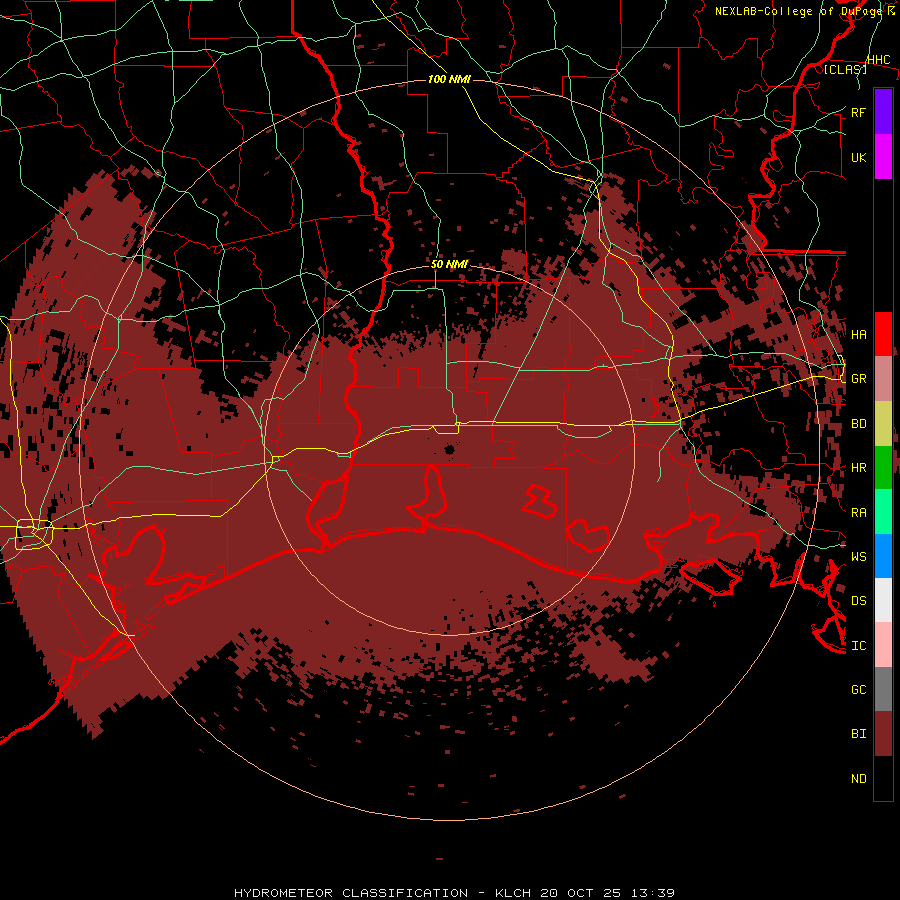Click the 13:39 timestamp

click(x=653, y=893)
